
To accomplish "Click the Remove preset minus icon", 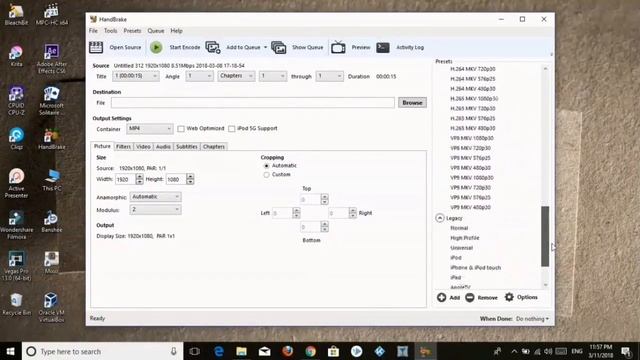I will point(470,297).
